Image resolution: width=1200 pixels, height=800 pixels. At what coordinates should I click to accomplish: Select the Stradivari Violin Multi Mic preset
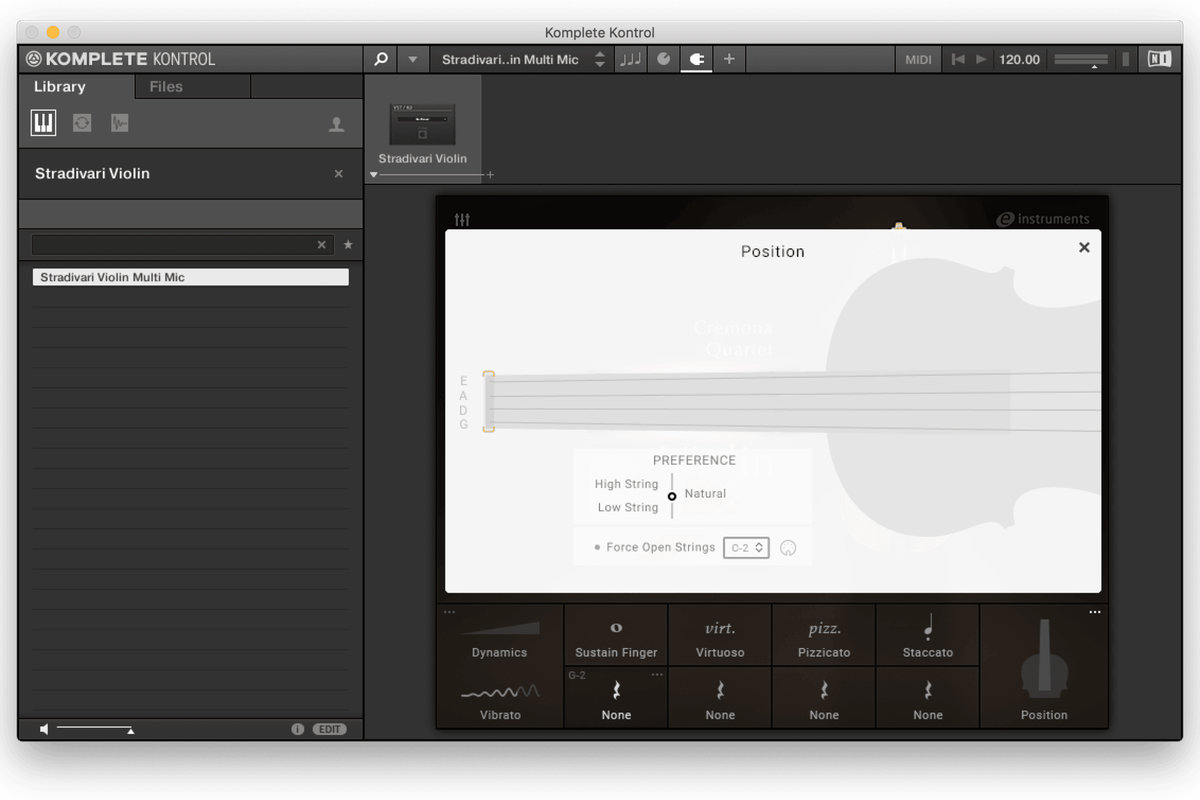pyautogui.click(x=190, y=277)
